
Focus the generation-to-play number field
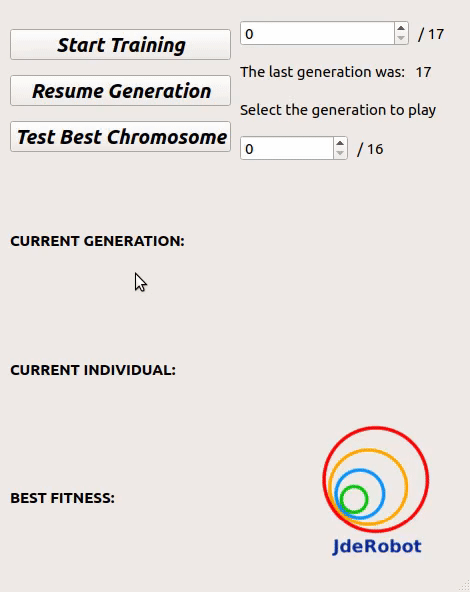coord(287,148)
